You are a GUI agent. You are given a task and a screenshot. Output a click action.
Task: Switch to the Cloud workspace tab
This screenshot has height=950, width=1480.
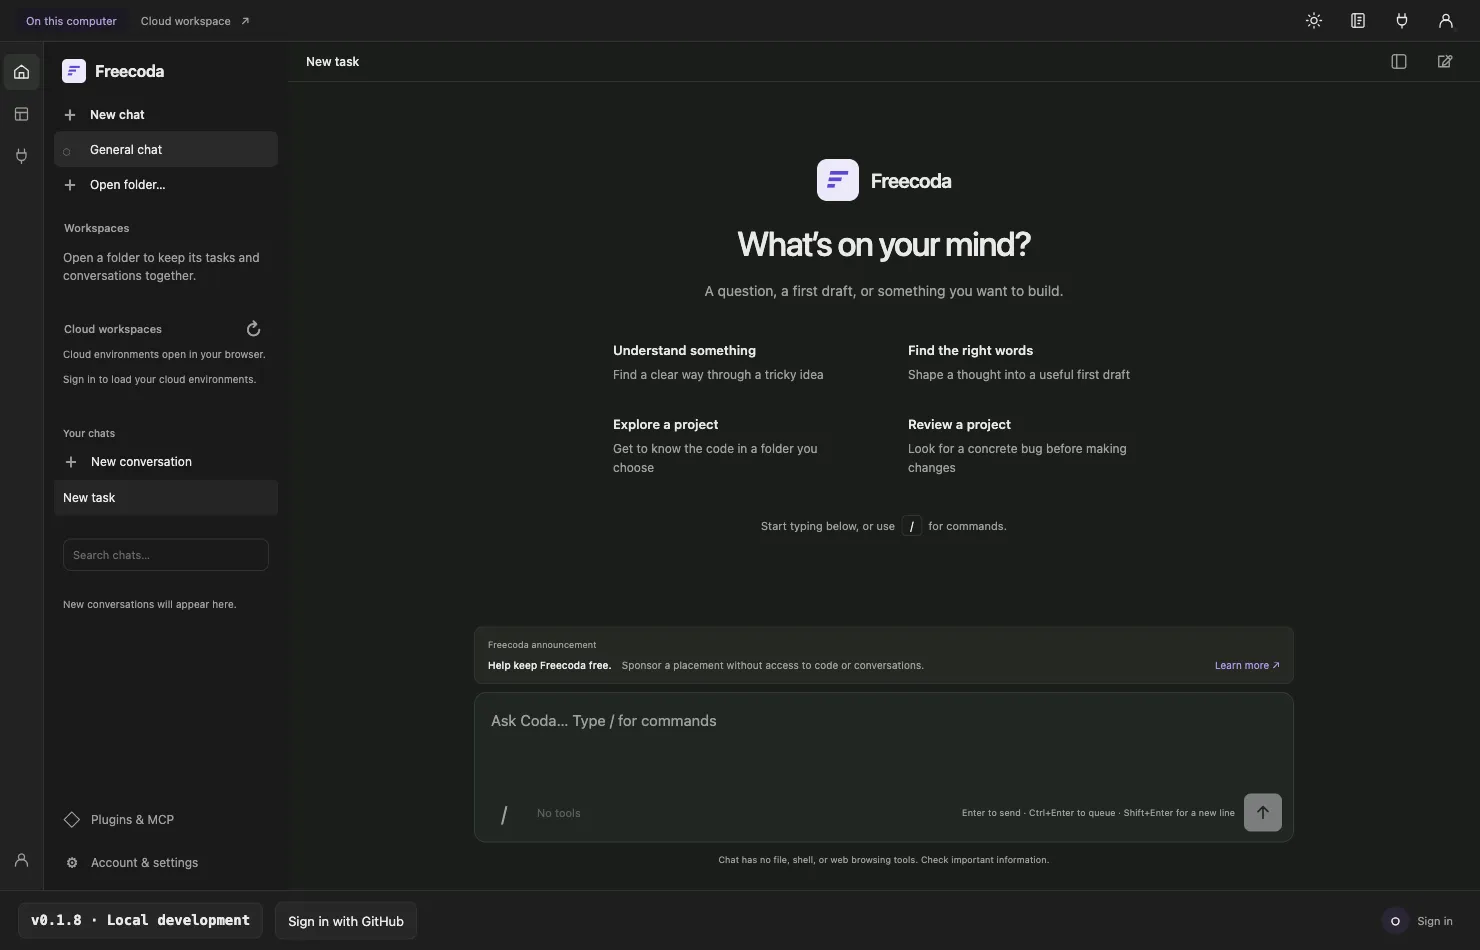195,21
